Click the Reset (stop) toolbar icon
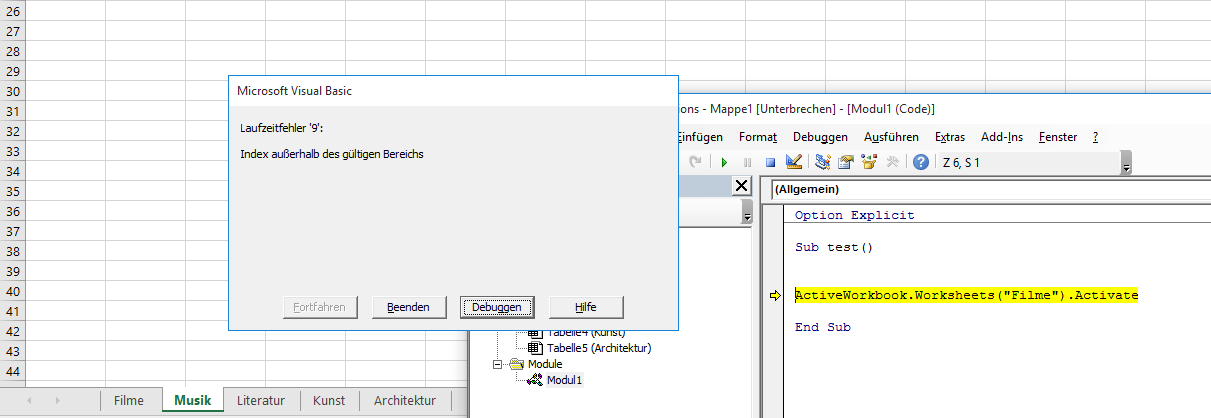The width and height of the screenshot is (1211, 418). [770, 162]
